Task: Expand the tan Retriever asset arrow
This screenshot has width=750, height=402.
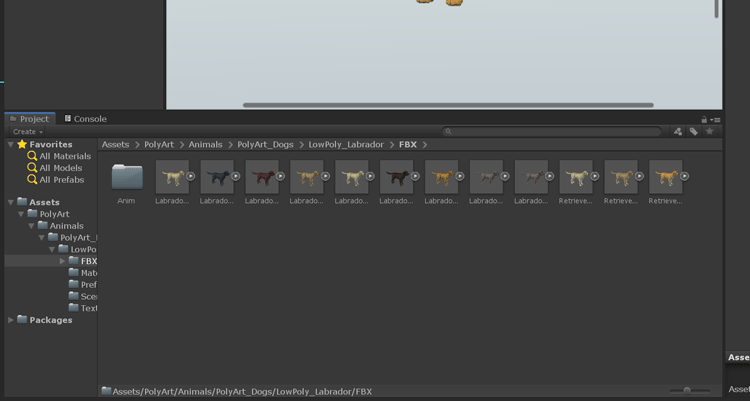Action: [640, 176]
